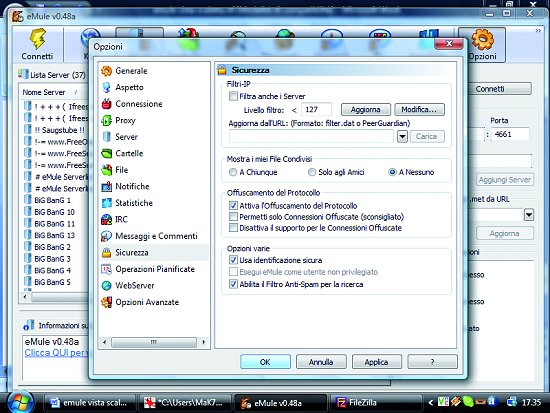Open emule vista scal... taskbar item

click(x=89, y=402)
